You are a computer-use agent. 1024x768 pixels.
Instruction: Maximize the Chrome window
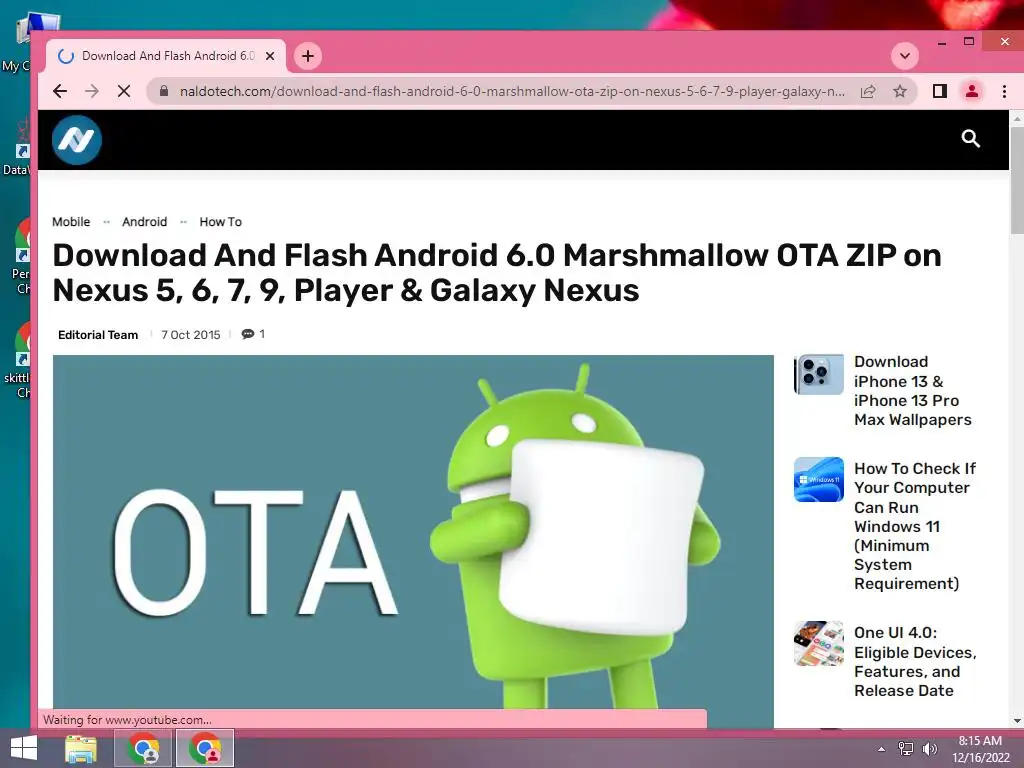(x=969, y=42)
